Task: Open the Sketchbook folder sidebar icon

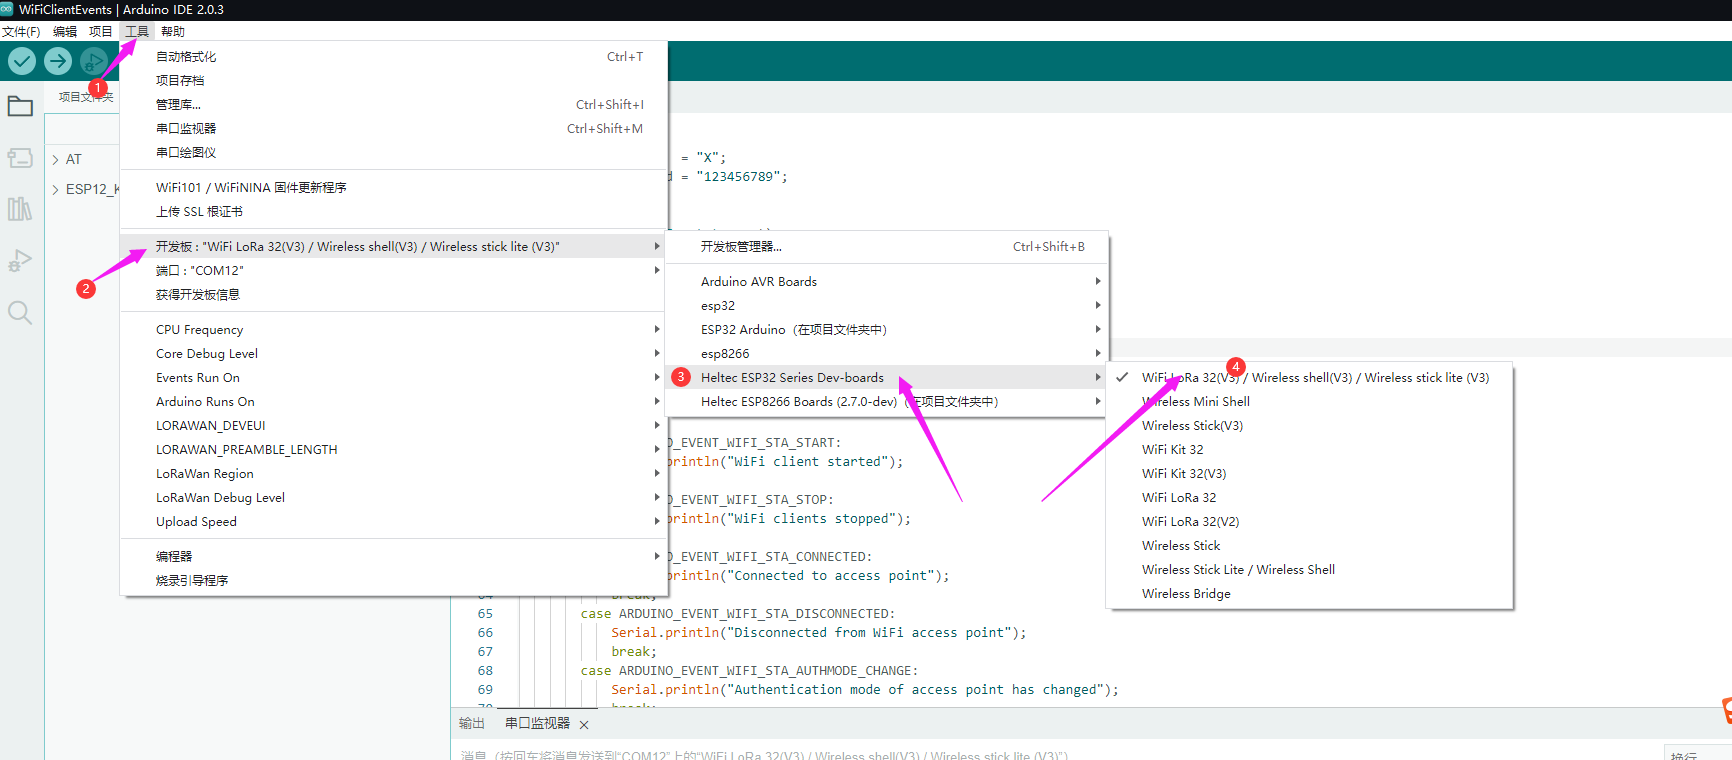Action: (20, 106)
